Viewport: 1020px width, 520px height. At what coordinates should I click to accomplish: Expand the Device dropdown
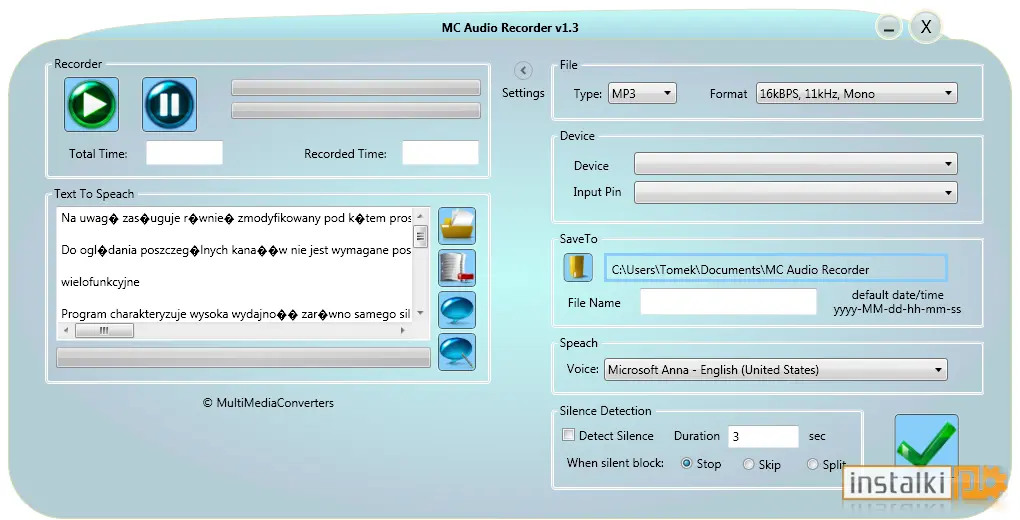pos(796,163)
